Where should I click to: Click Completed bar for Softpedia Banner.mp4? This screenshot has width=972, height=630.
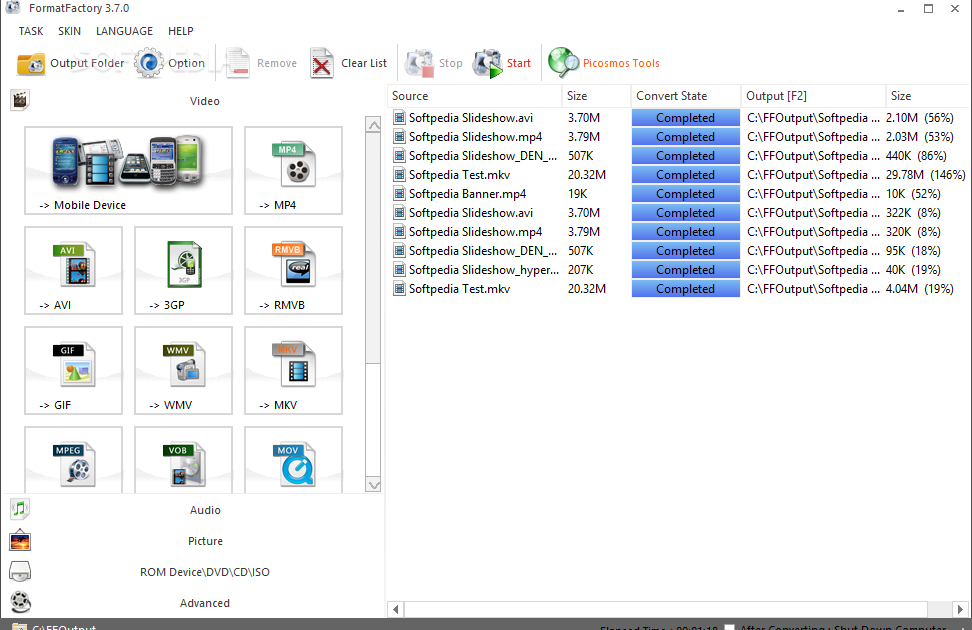click(686, 194)
